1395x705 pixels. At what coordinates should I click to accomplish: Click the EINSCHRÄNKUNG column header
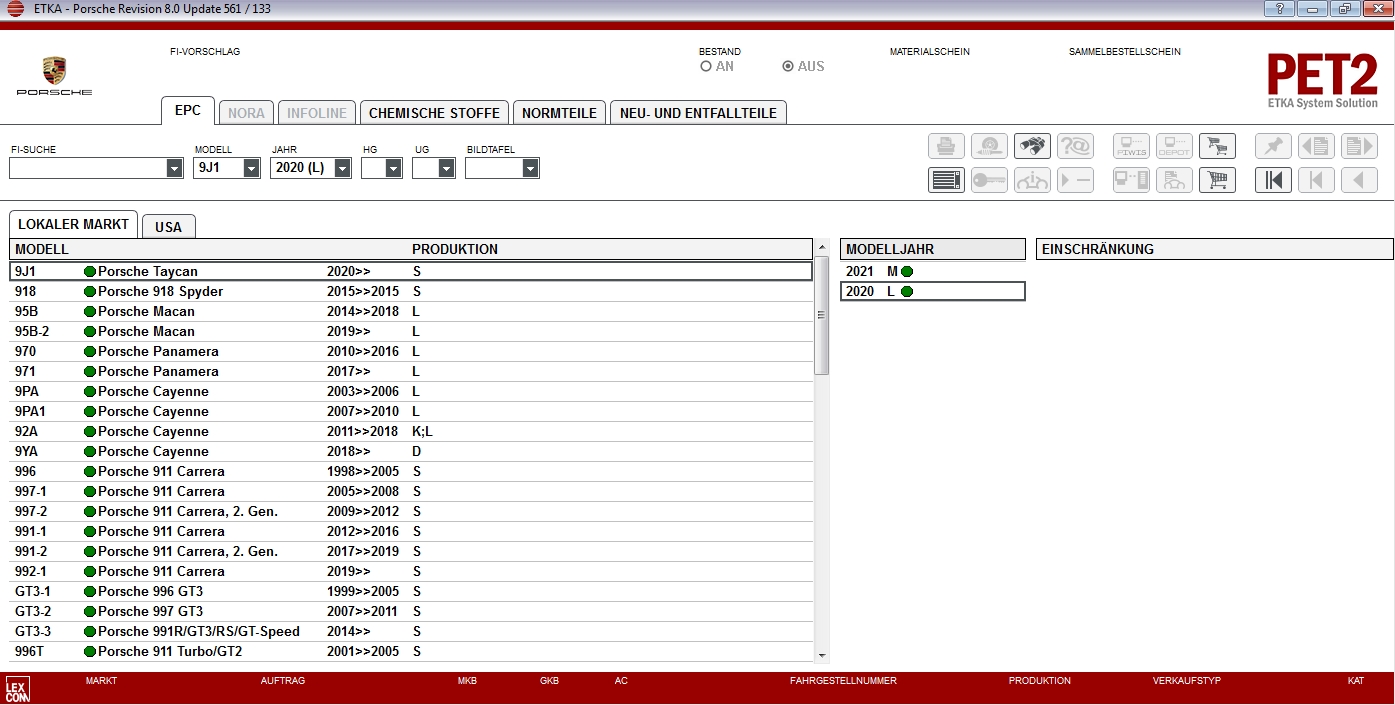coord(1214,249)
